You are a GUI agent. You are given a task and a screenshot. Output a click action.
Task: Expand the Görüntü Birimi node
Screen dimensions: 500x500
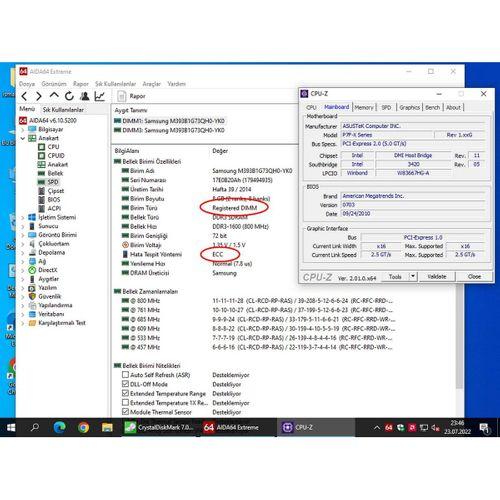(x=23, y=235)
